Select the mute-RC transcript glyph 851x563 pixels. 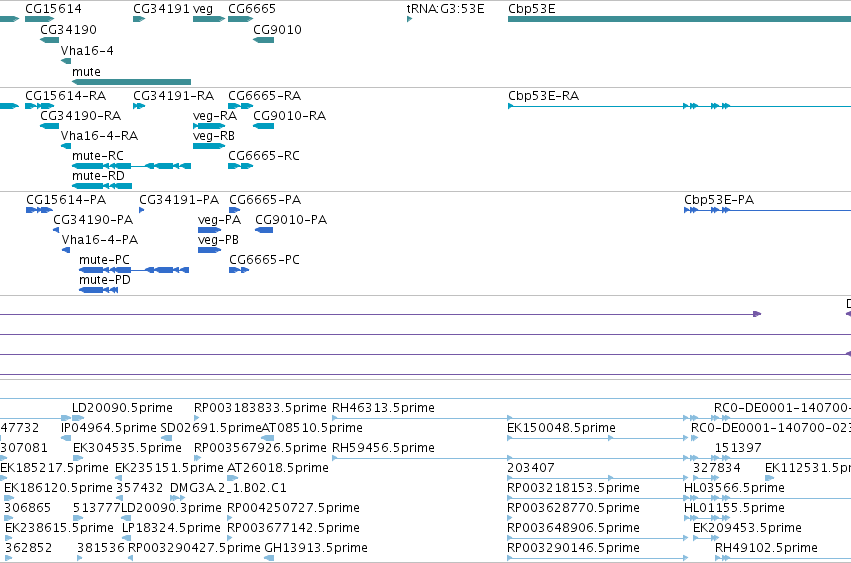(131, 166)
